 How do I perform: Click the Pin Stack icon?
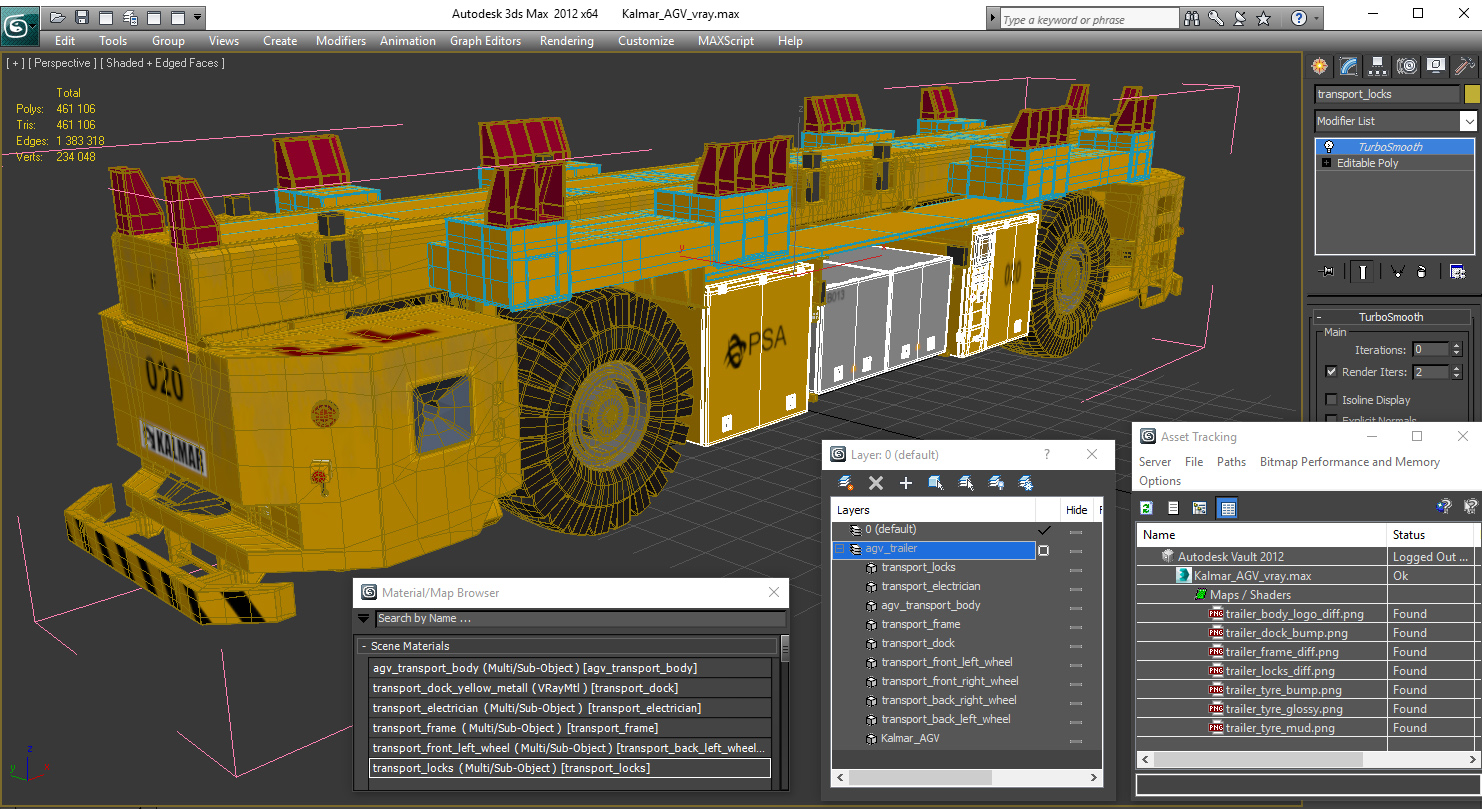coord(1328,271)
